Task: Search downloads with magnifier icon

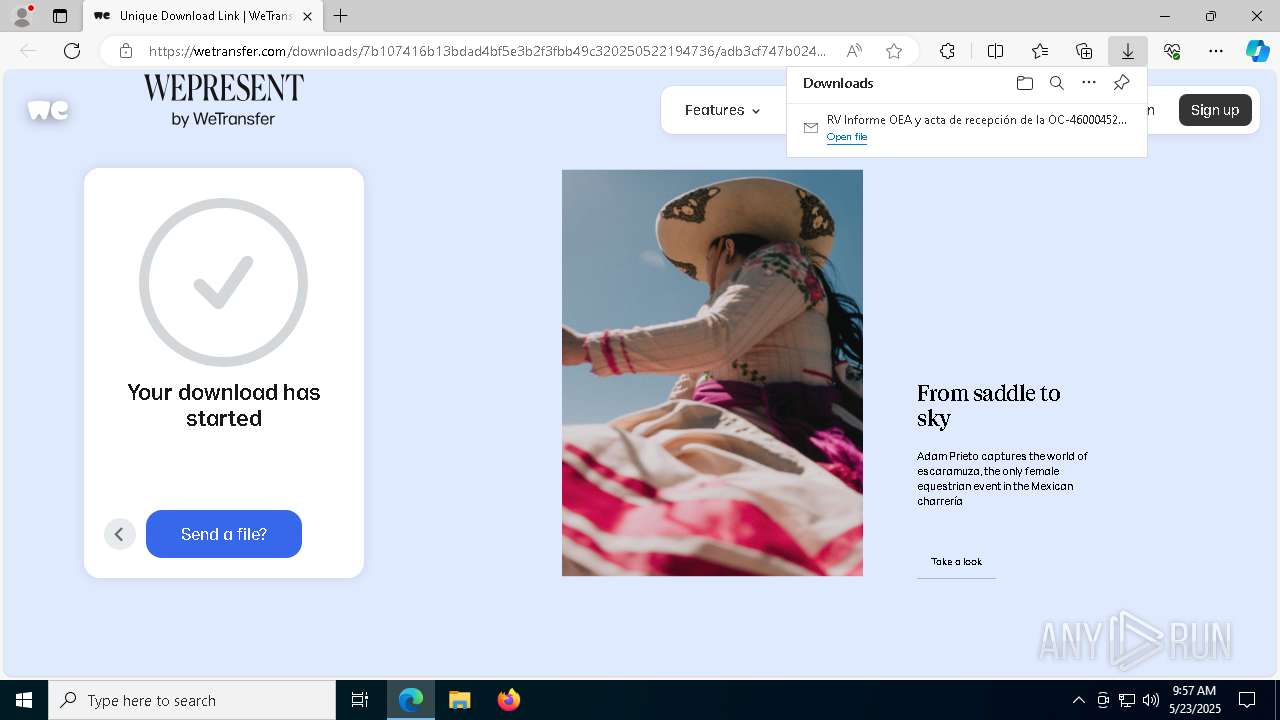Action: [1057, 83]
